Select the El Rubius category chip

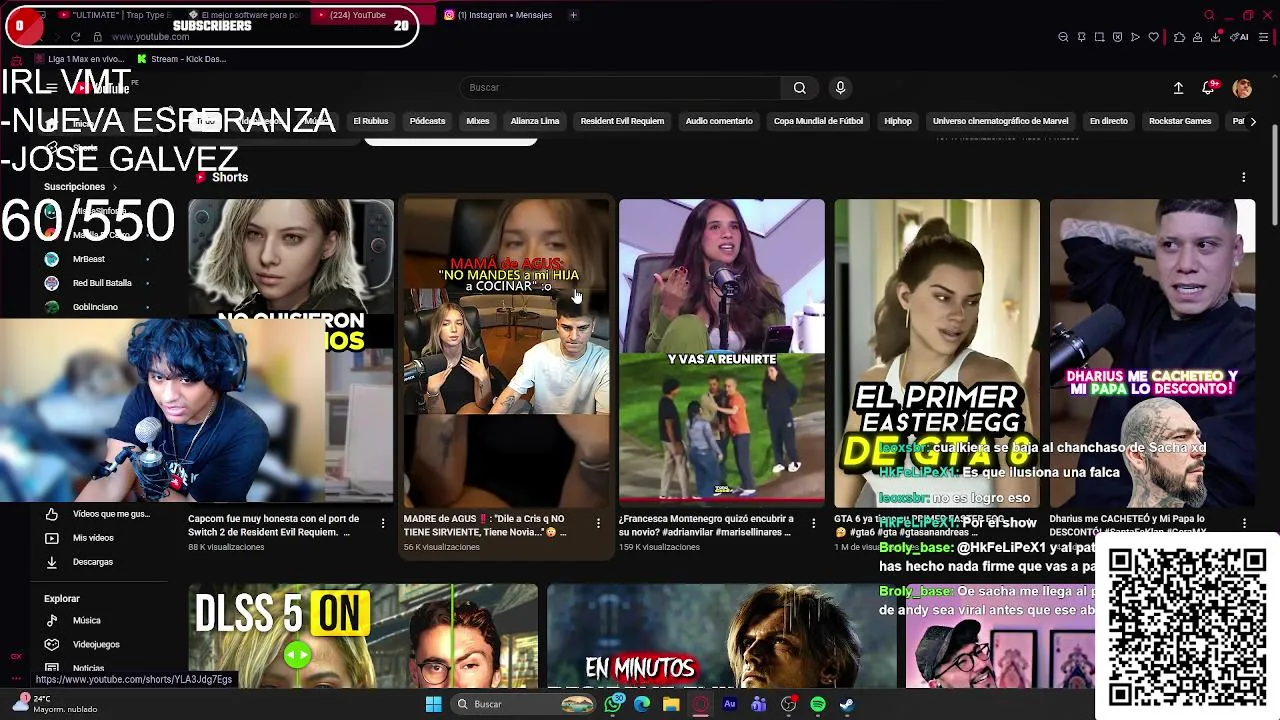pyautogui.click(x=370, y=121)
